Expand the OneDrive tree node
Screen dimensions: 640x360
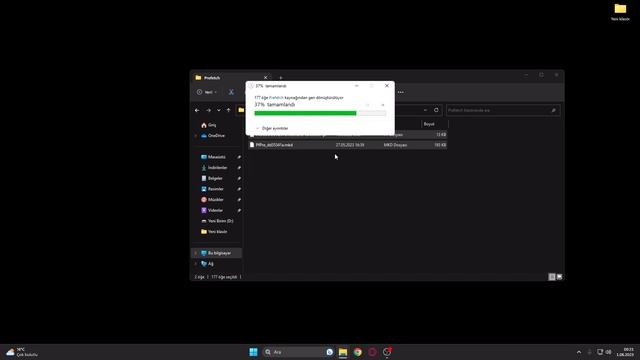click(196, 136)
